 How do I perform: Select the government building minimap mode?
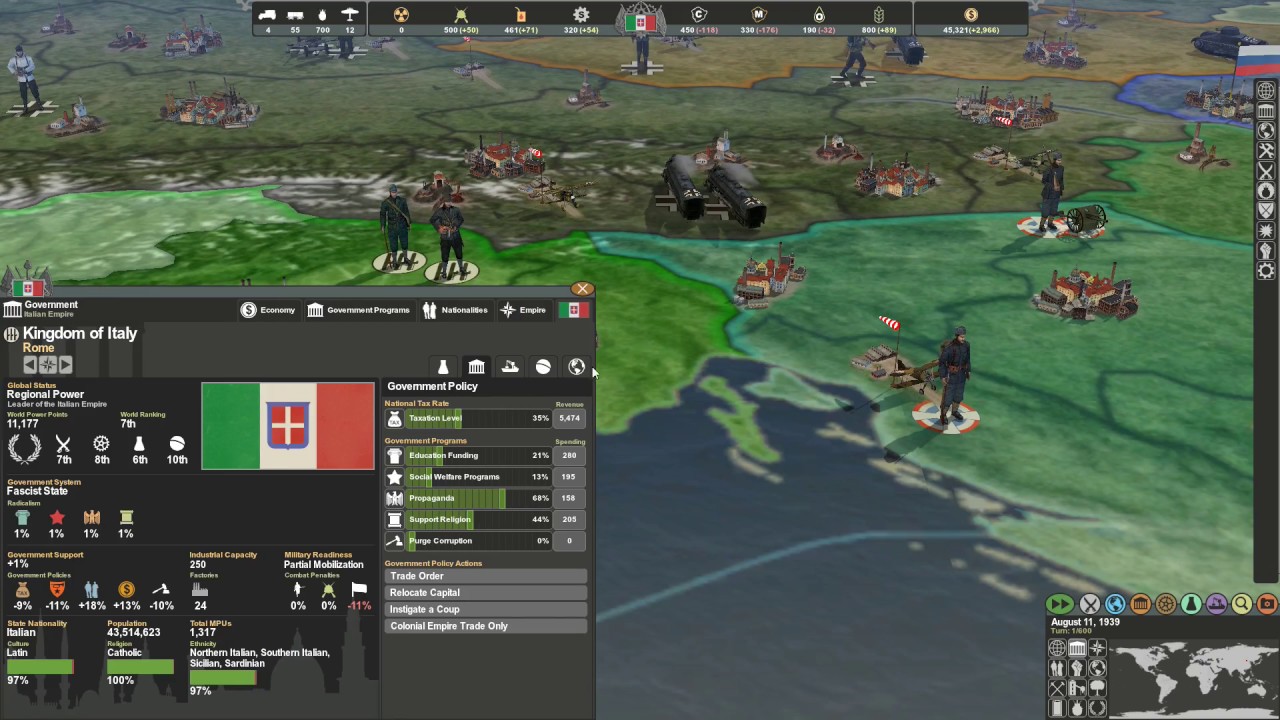(x=1077, y=648)
